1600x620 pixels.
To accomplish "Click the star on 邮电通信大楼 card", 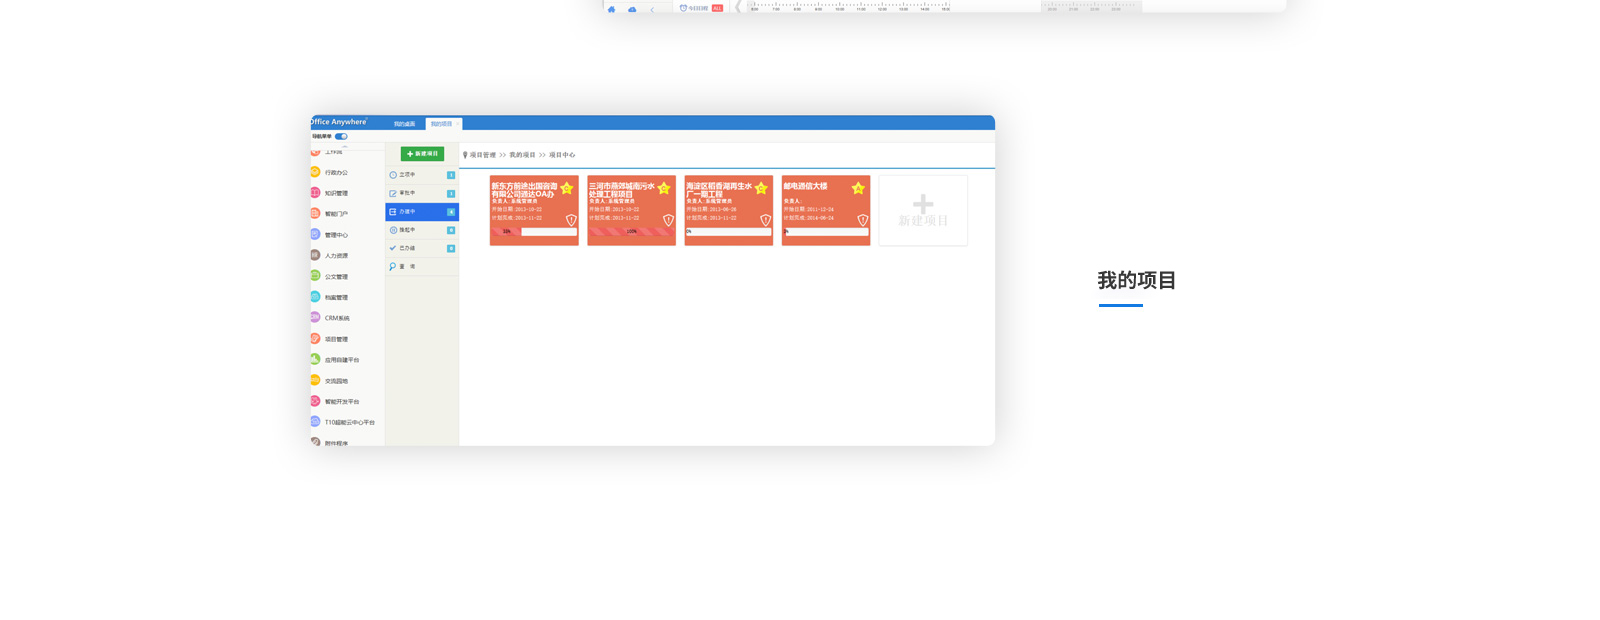I will tap(857, 188).
